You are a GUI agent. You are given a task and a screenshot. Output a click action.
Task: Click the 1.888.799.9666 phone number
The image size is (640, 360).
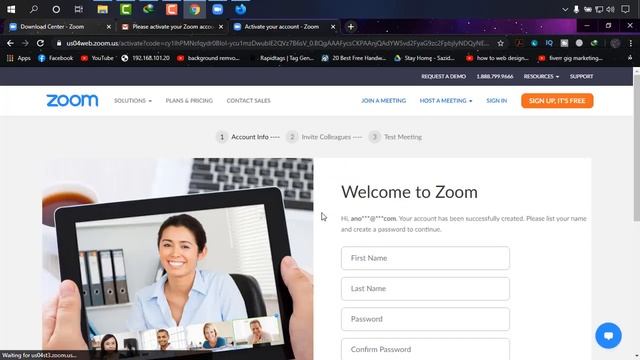[x=495, y=76]
